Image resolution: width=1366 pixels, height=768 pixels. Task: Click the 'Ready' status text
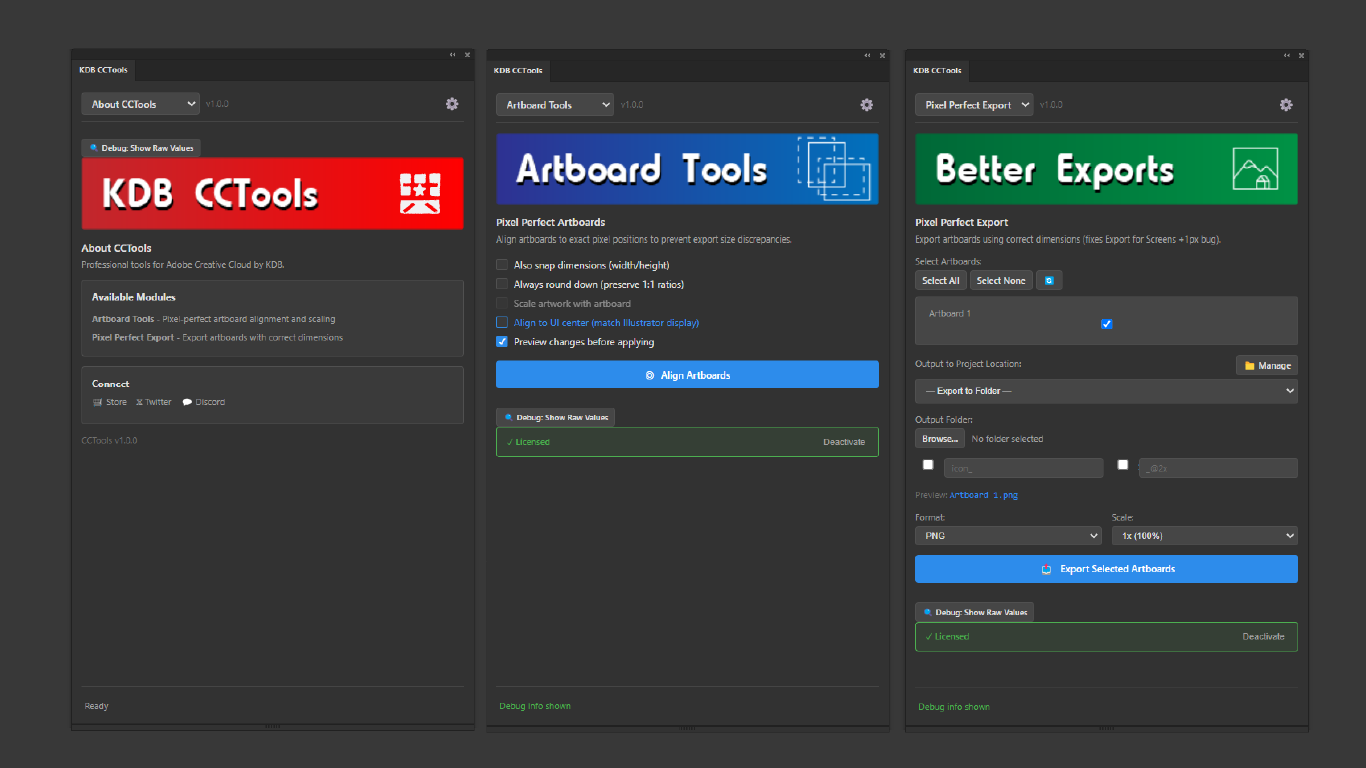[97, 706]
